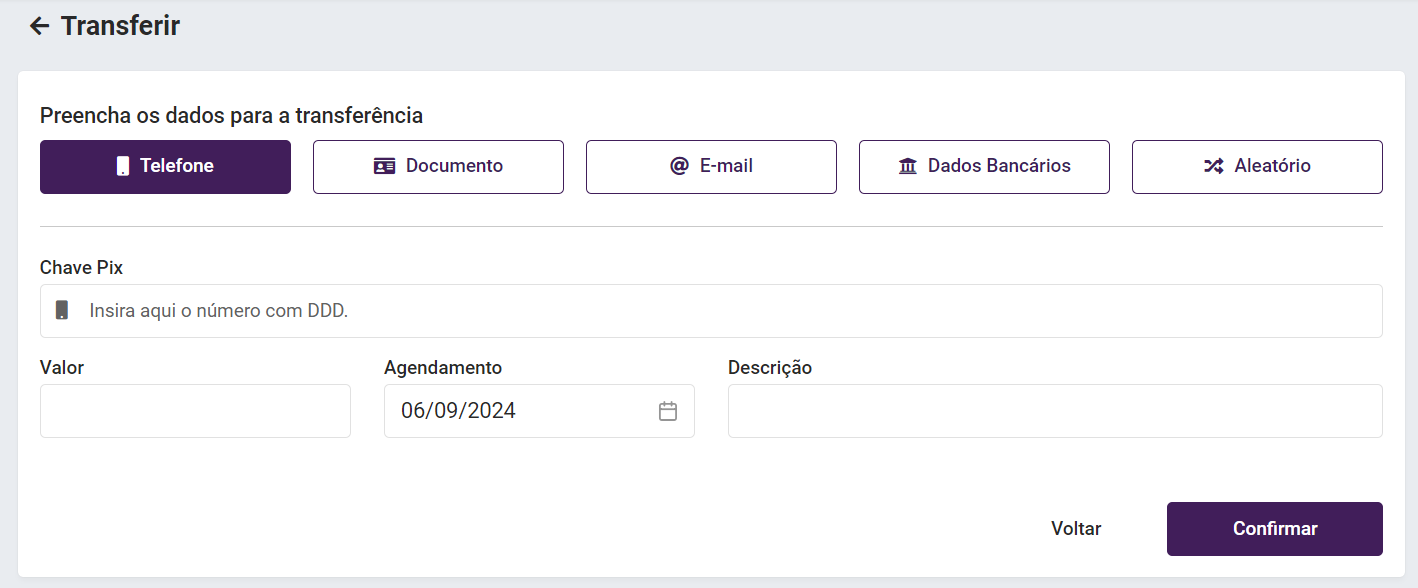Click into the Descrição text field

coord(1055,411)
